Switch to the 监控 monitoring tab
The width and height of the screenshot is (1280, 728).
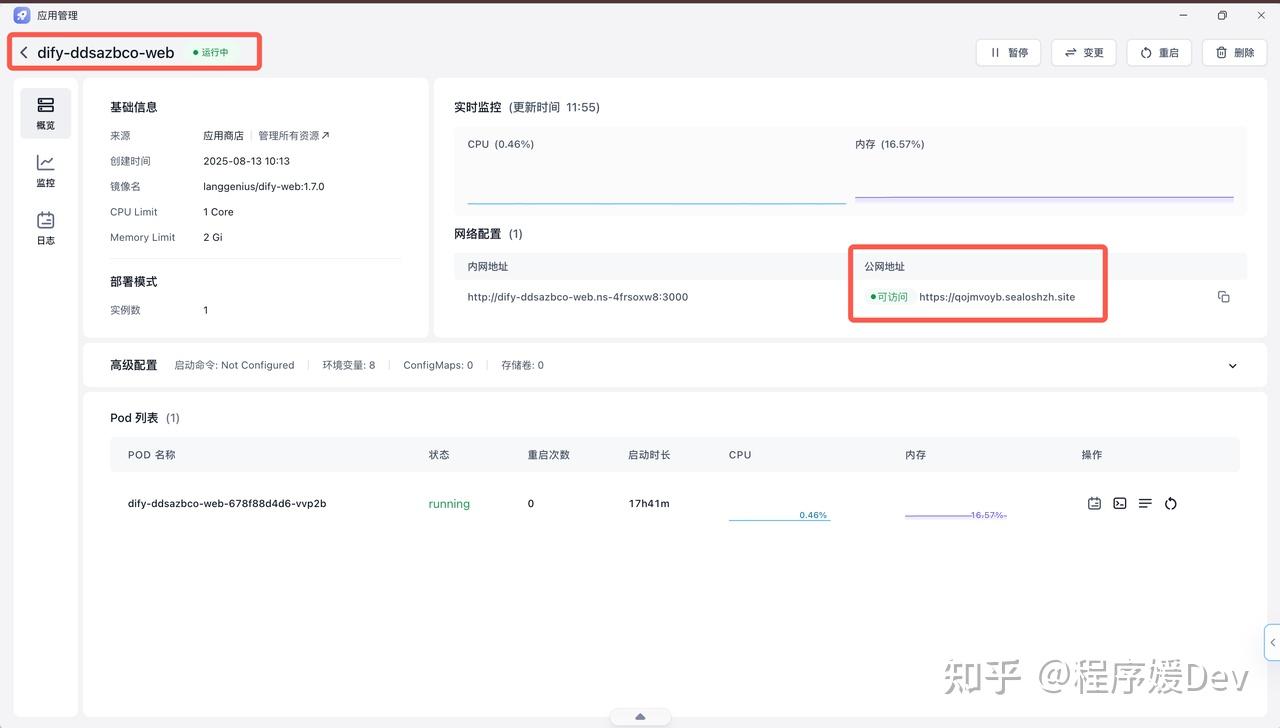coord(45,171)
